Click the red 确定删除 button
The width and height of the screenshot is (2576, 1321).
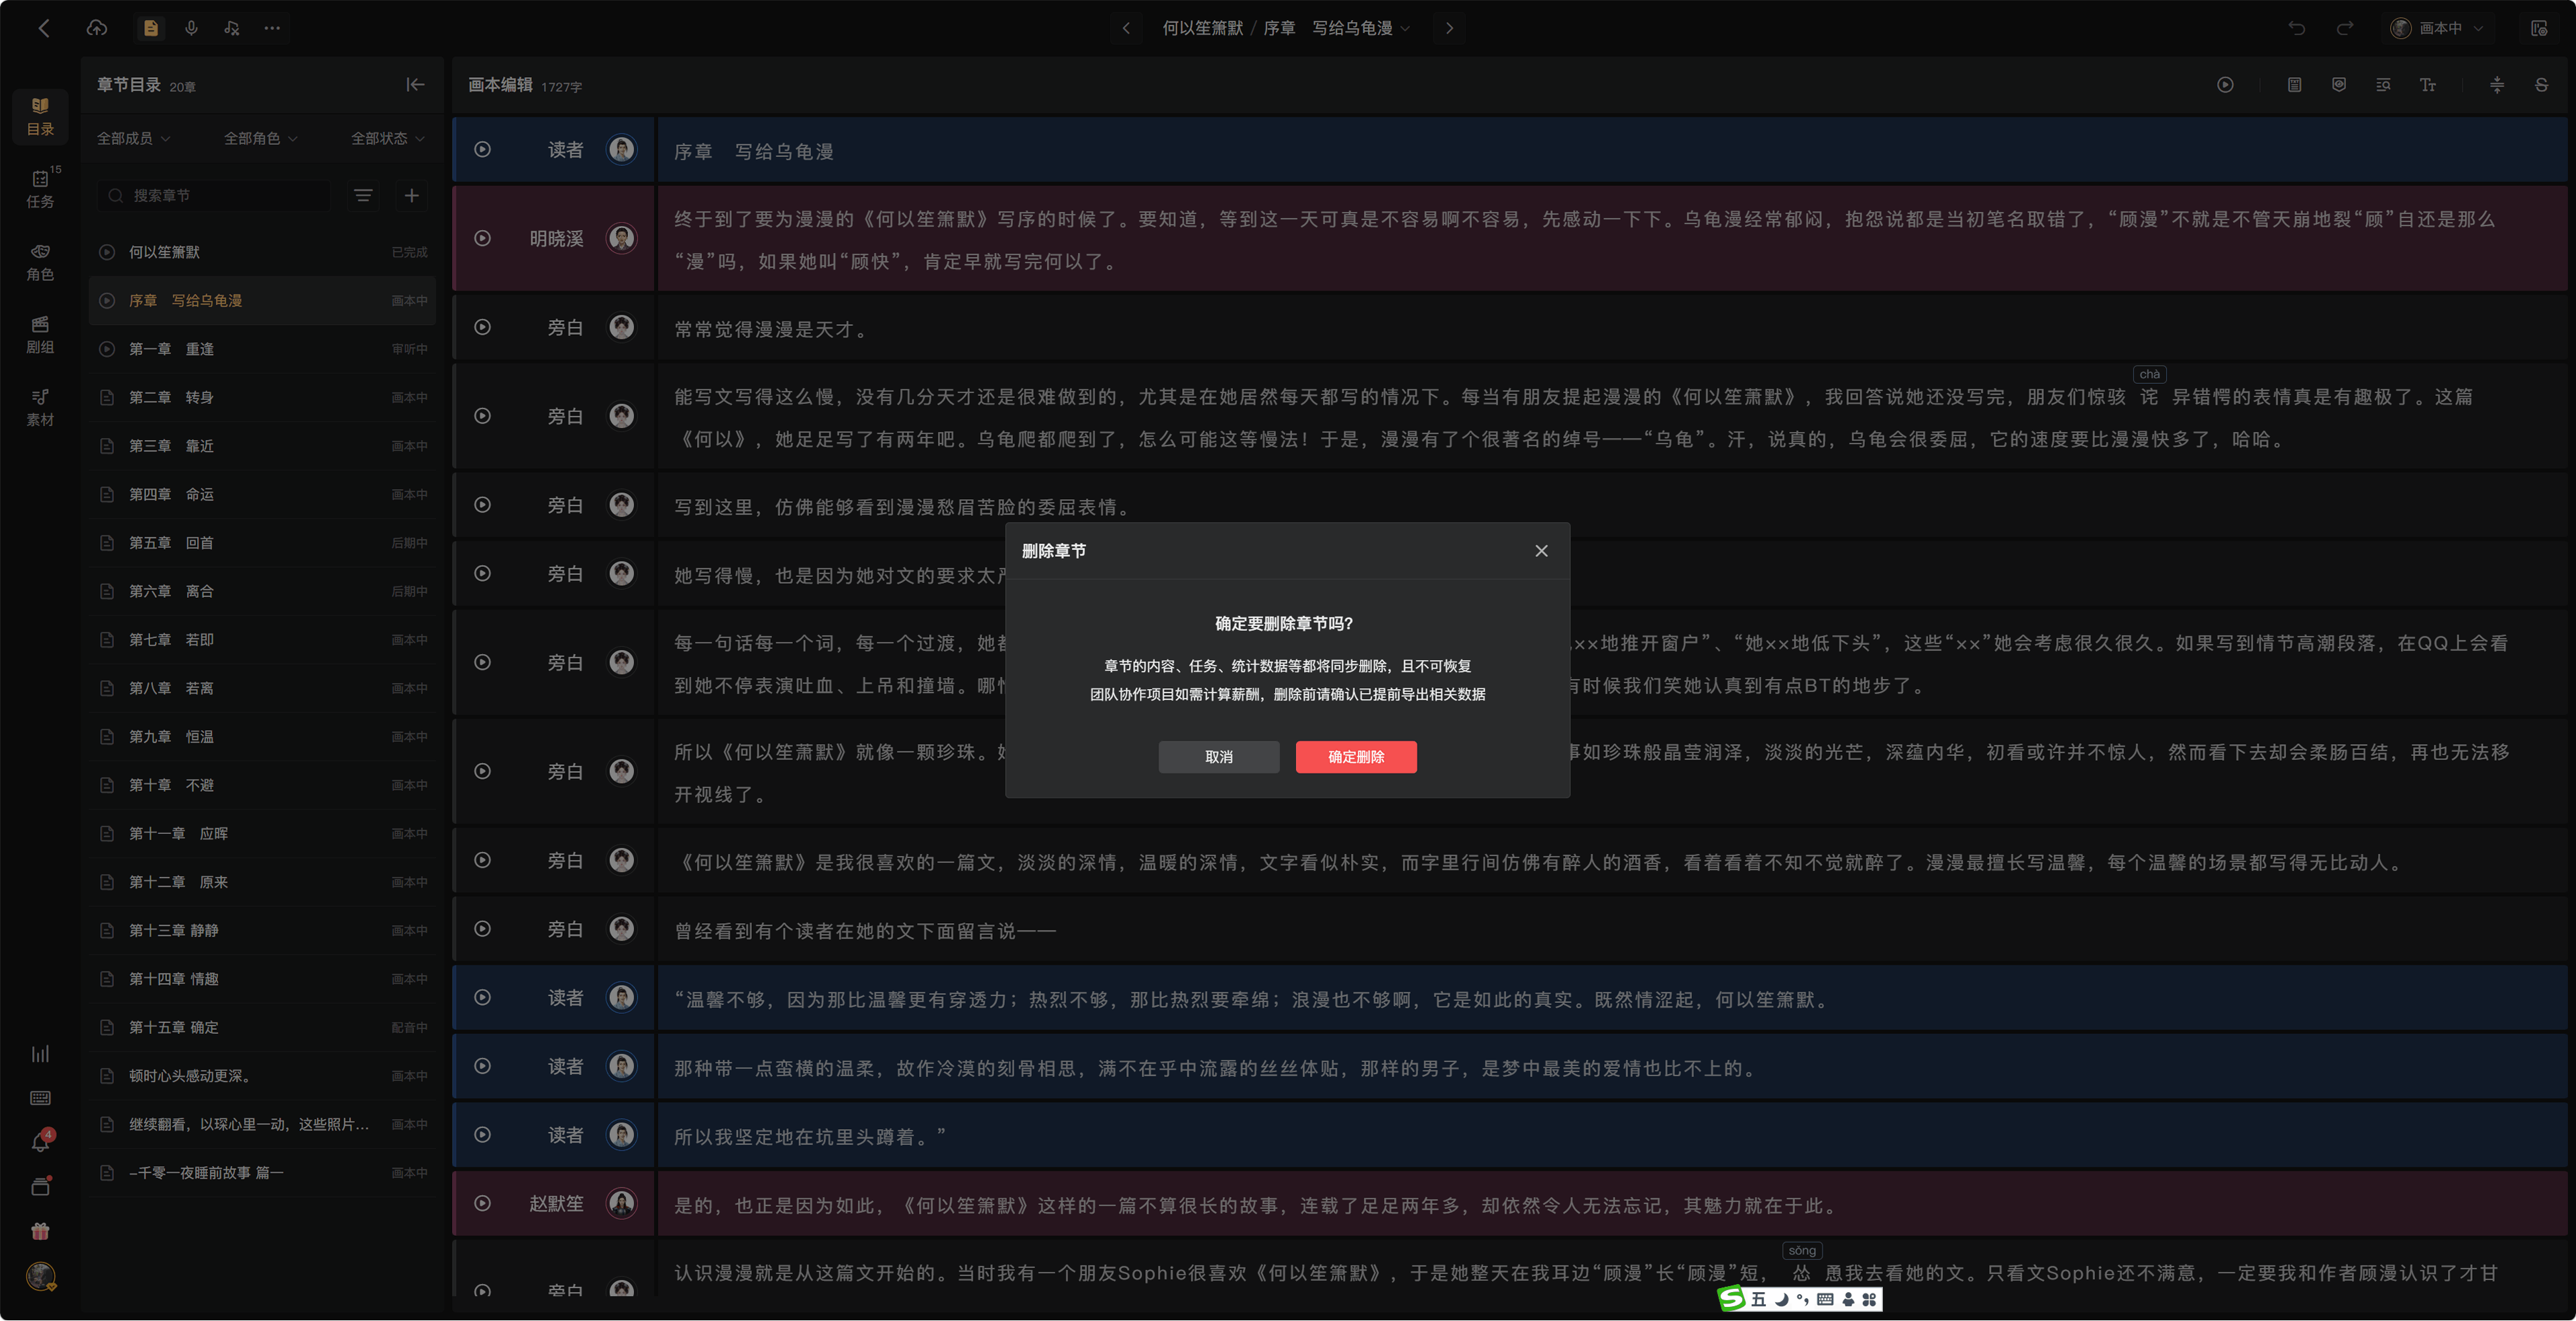click(x=1356, y=757)
